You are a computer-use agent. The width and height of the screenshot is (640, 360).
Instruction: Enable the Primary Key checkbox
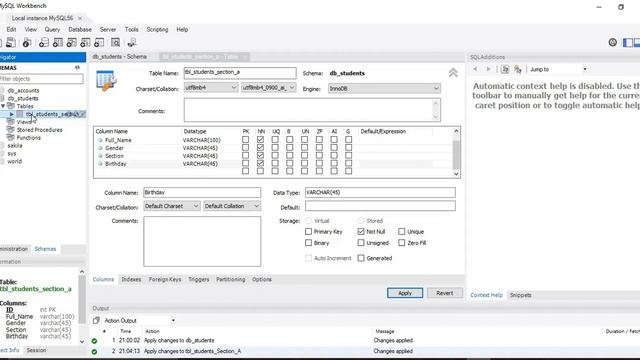point(309,231)
